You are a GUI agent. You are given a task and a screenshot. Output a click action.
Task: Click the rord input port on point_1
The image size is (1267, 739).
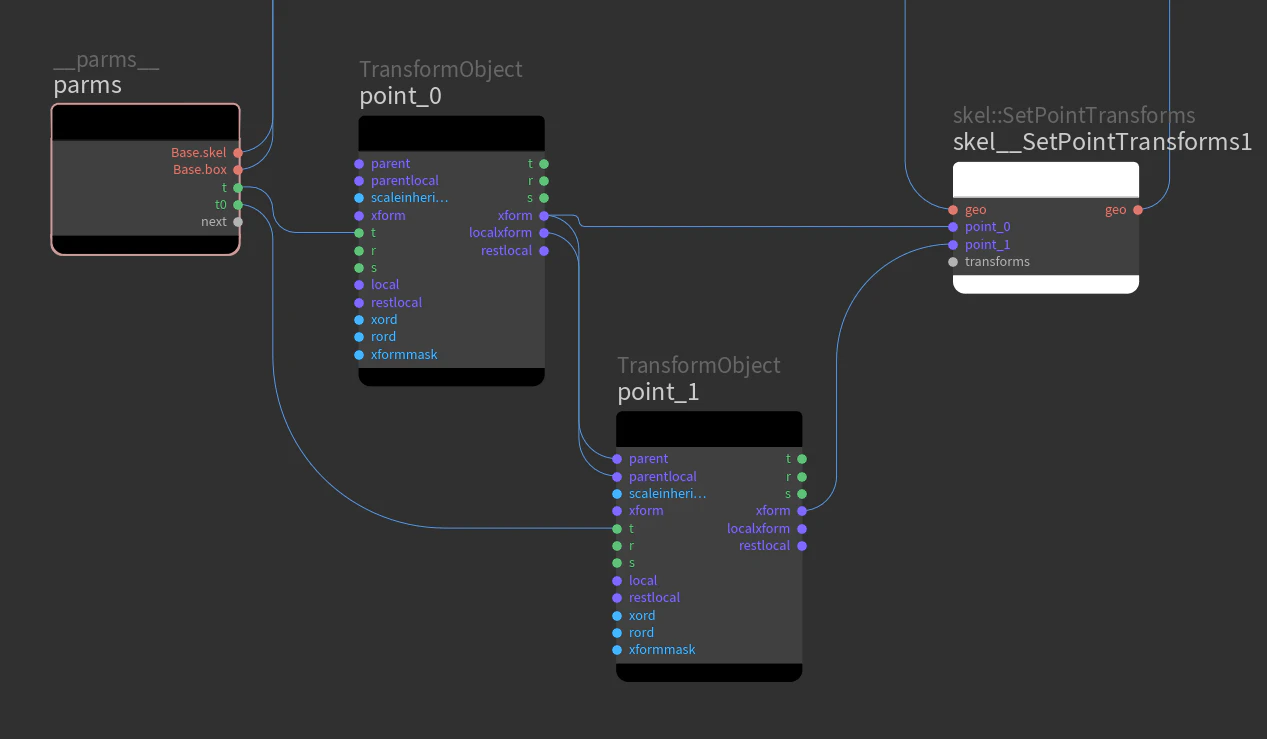[x=617, y=633]
